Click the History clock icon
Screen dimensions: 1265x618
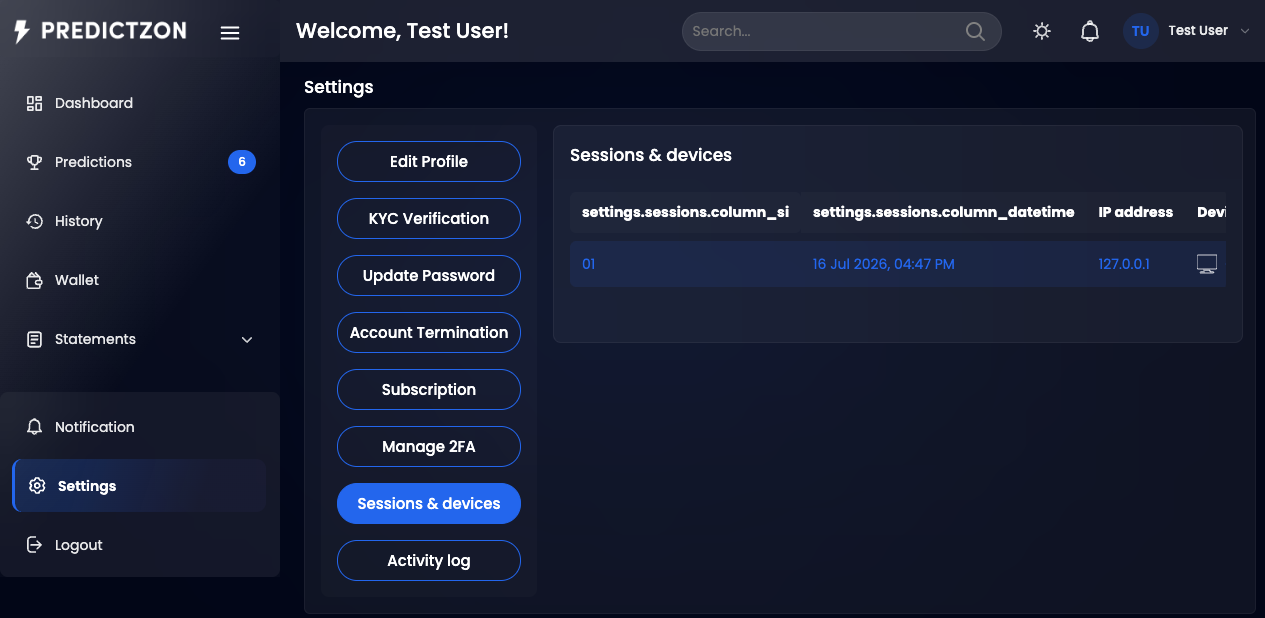(x=34, y=221)
